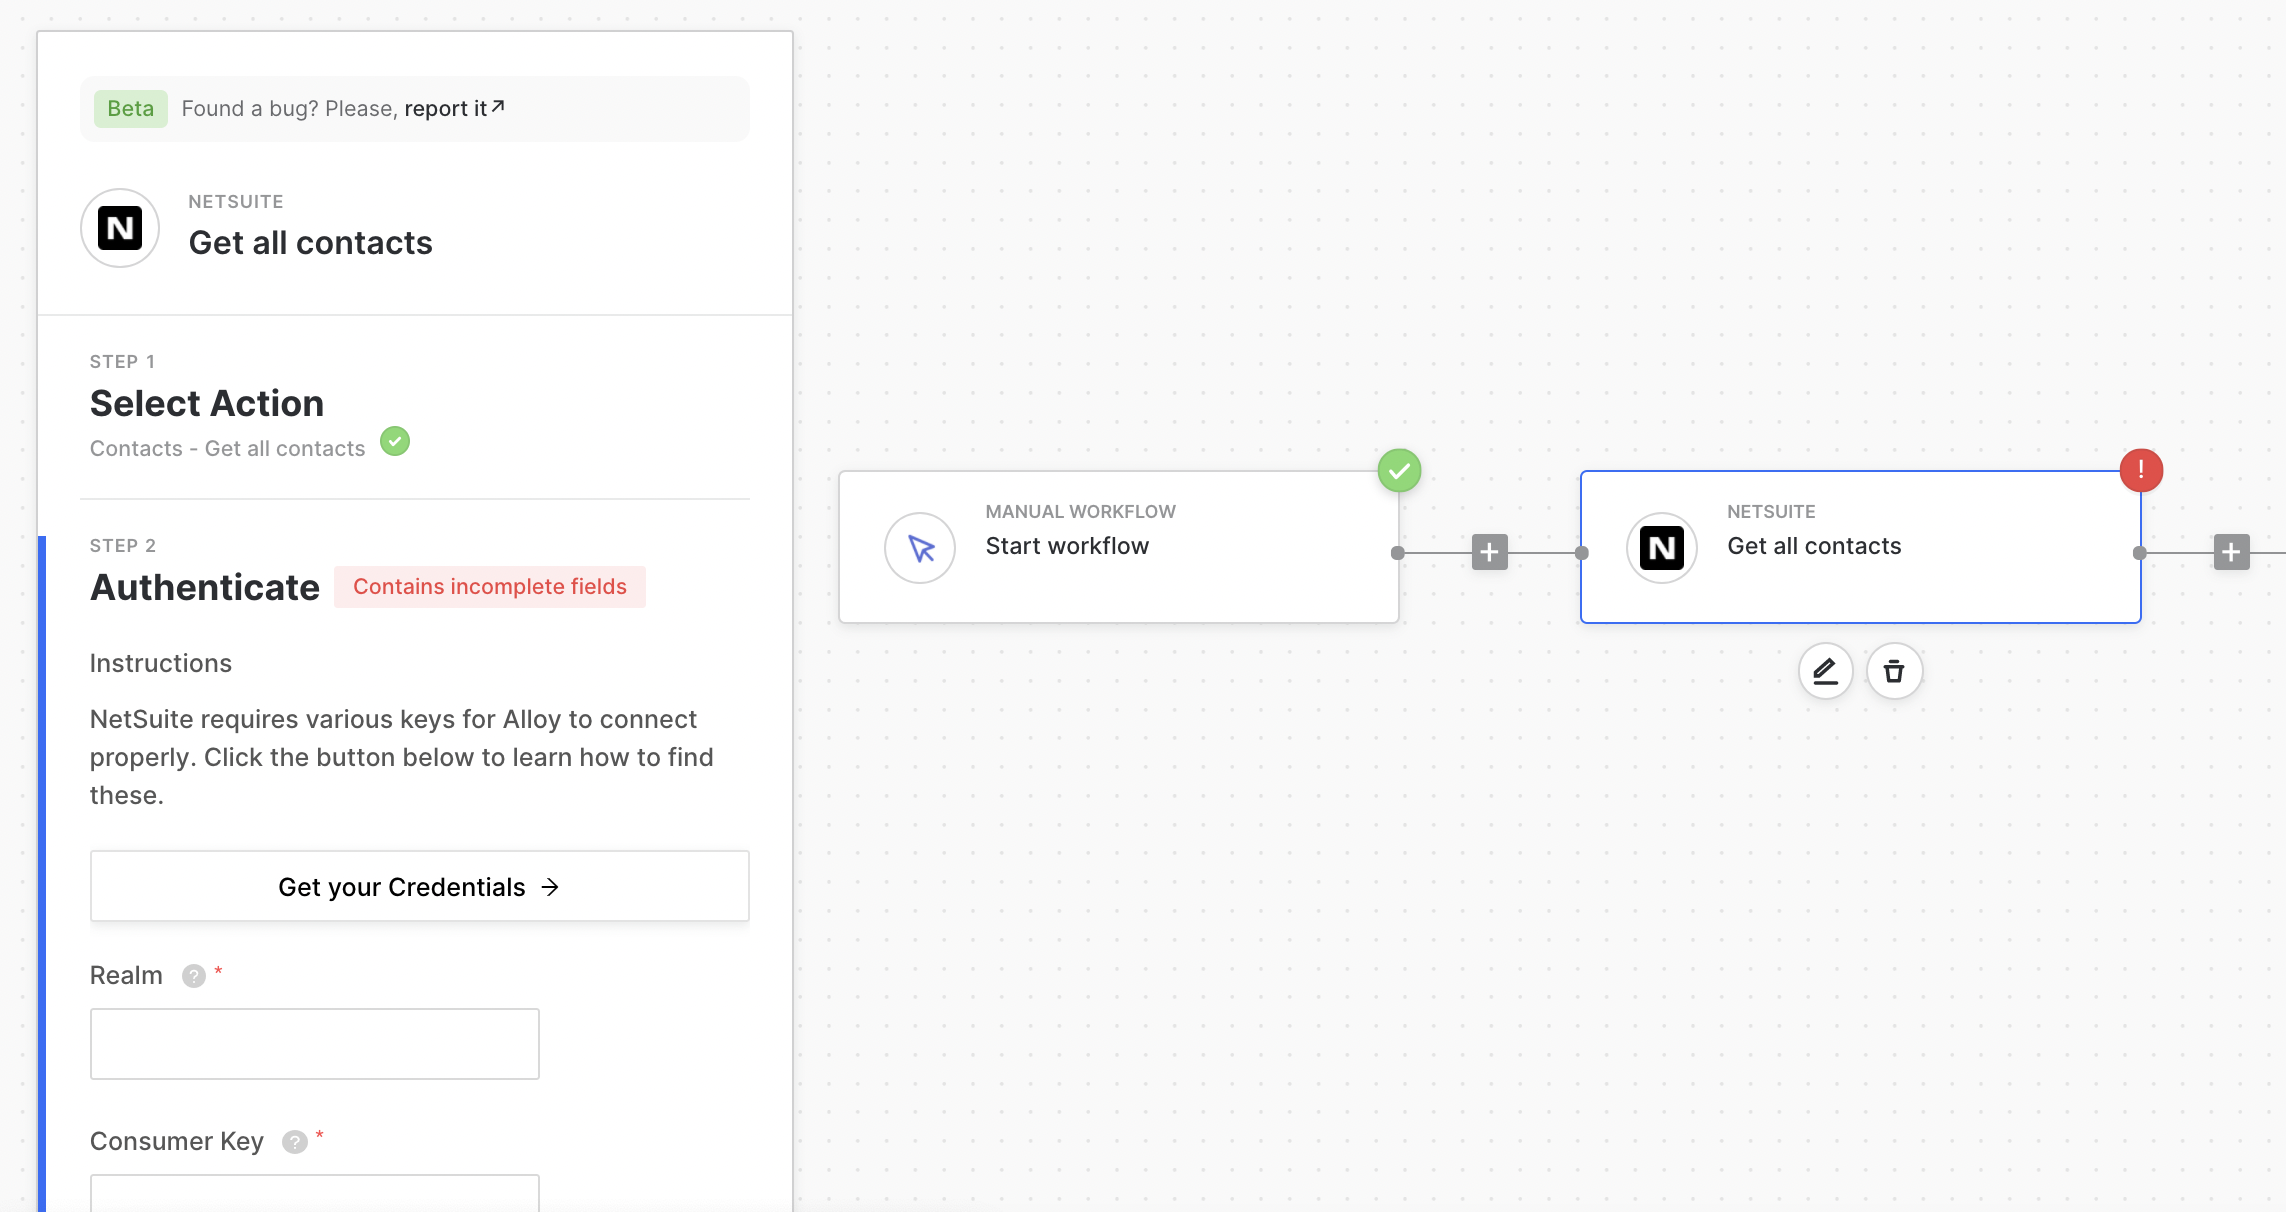Click the Consumer Key help question mark icon
The image size is (2286, 1212).
coord(294,1142)
